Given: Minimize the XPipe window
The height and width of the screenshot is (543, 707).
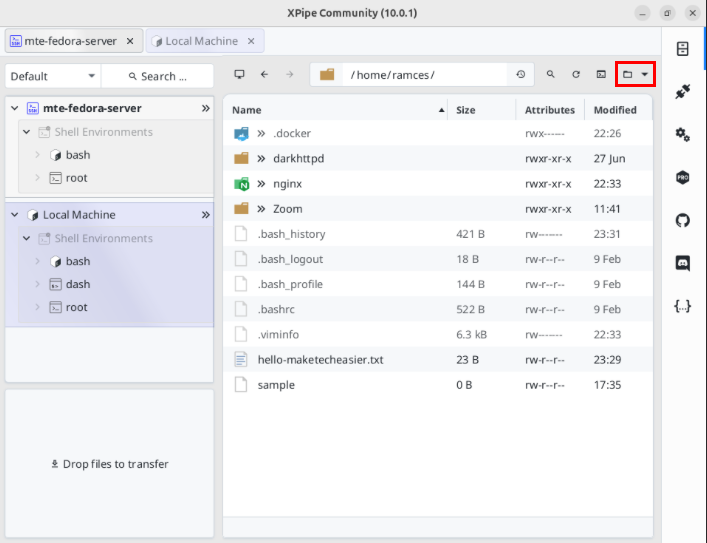Looking at the screenshot, I should coord(642,13).
